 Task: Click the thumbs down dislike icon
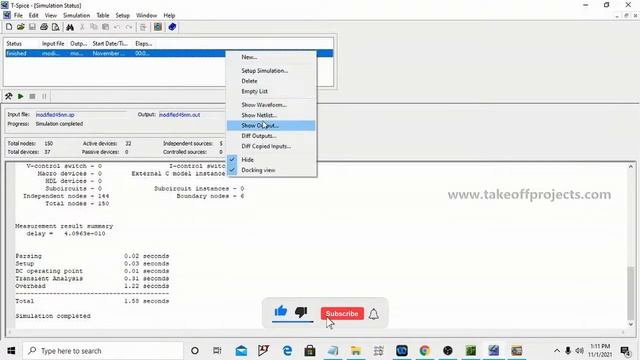click(301, 312)
